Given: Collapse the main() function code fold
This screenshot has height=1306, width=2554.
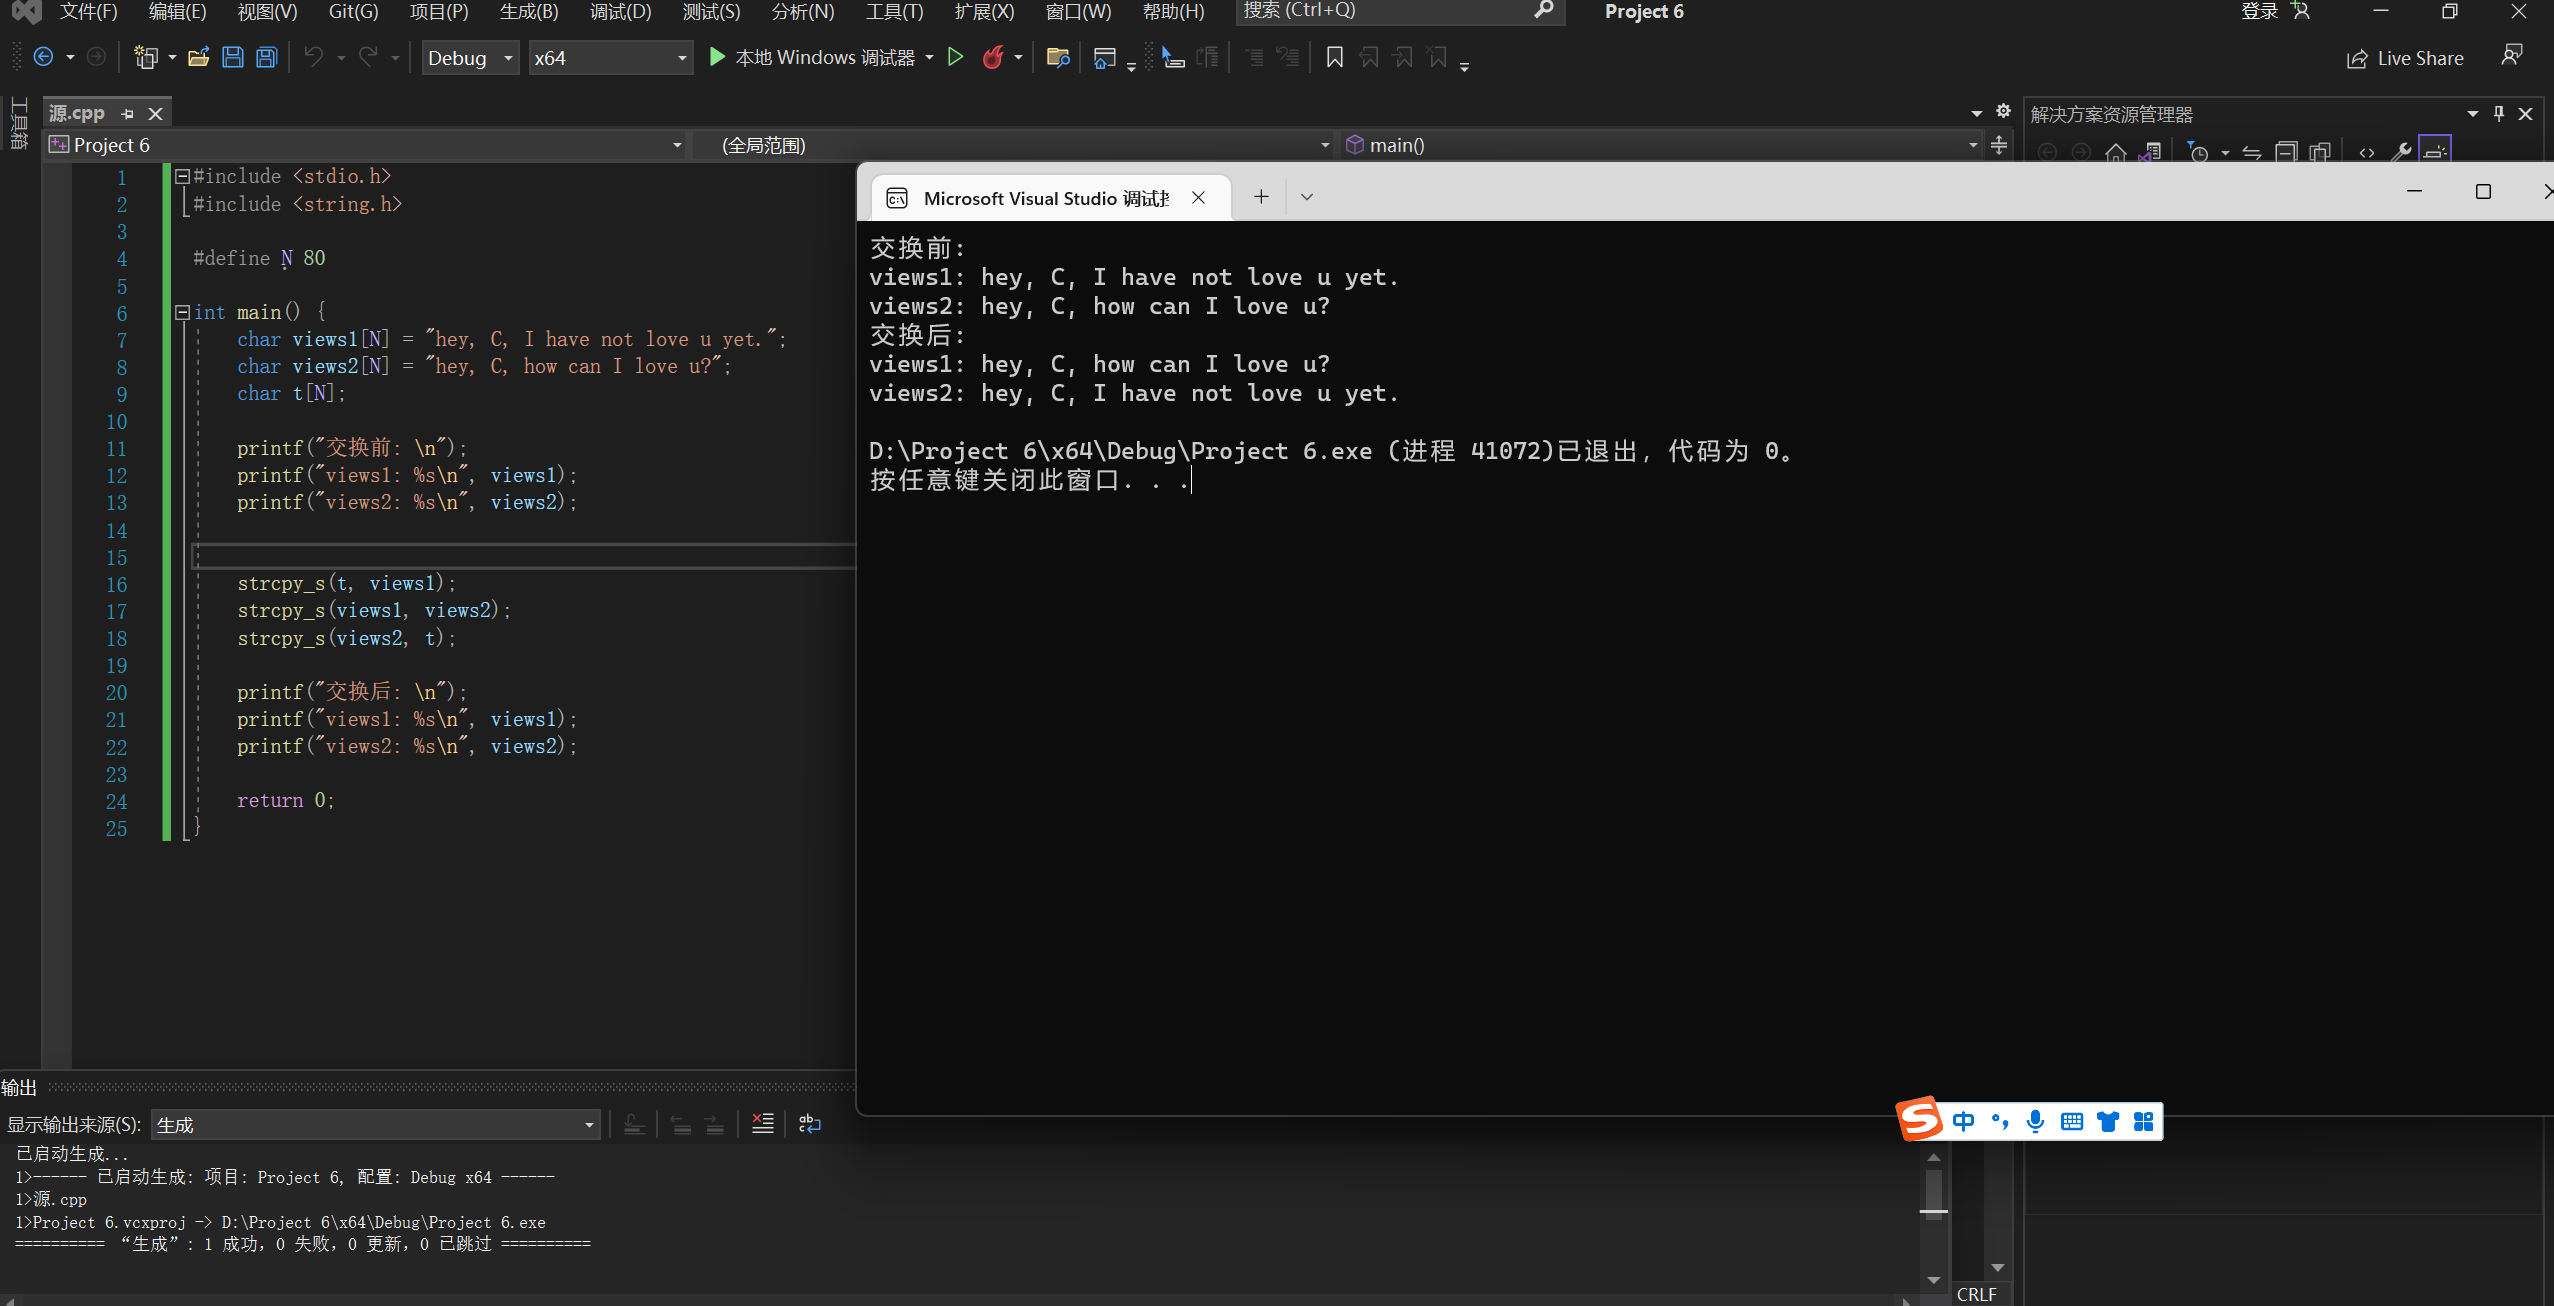Looking at the screenshot, I should pos(182,312).
